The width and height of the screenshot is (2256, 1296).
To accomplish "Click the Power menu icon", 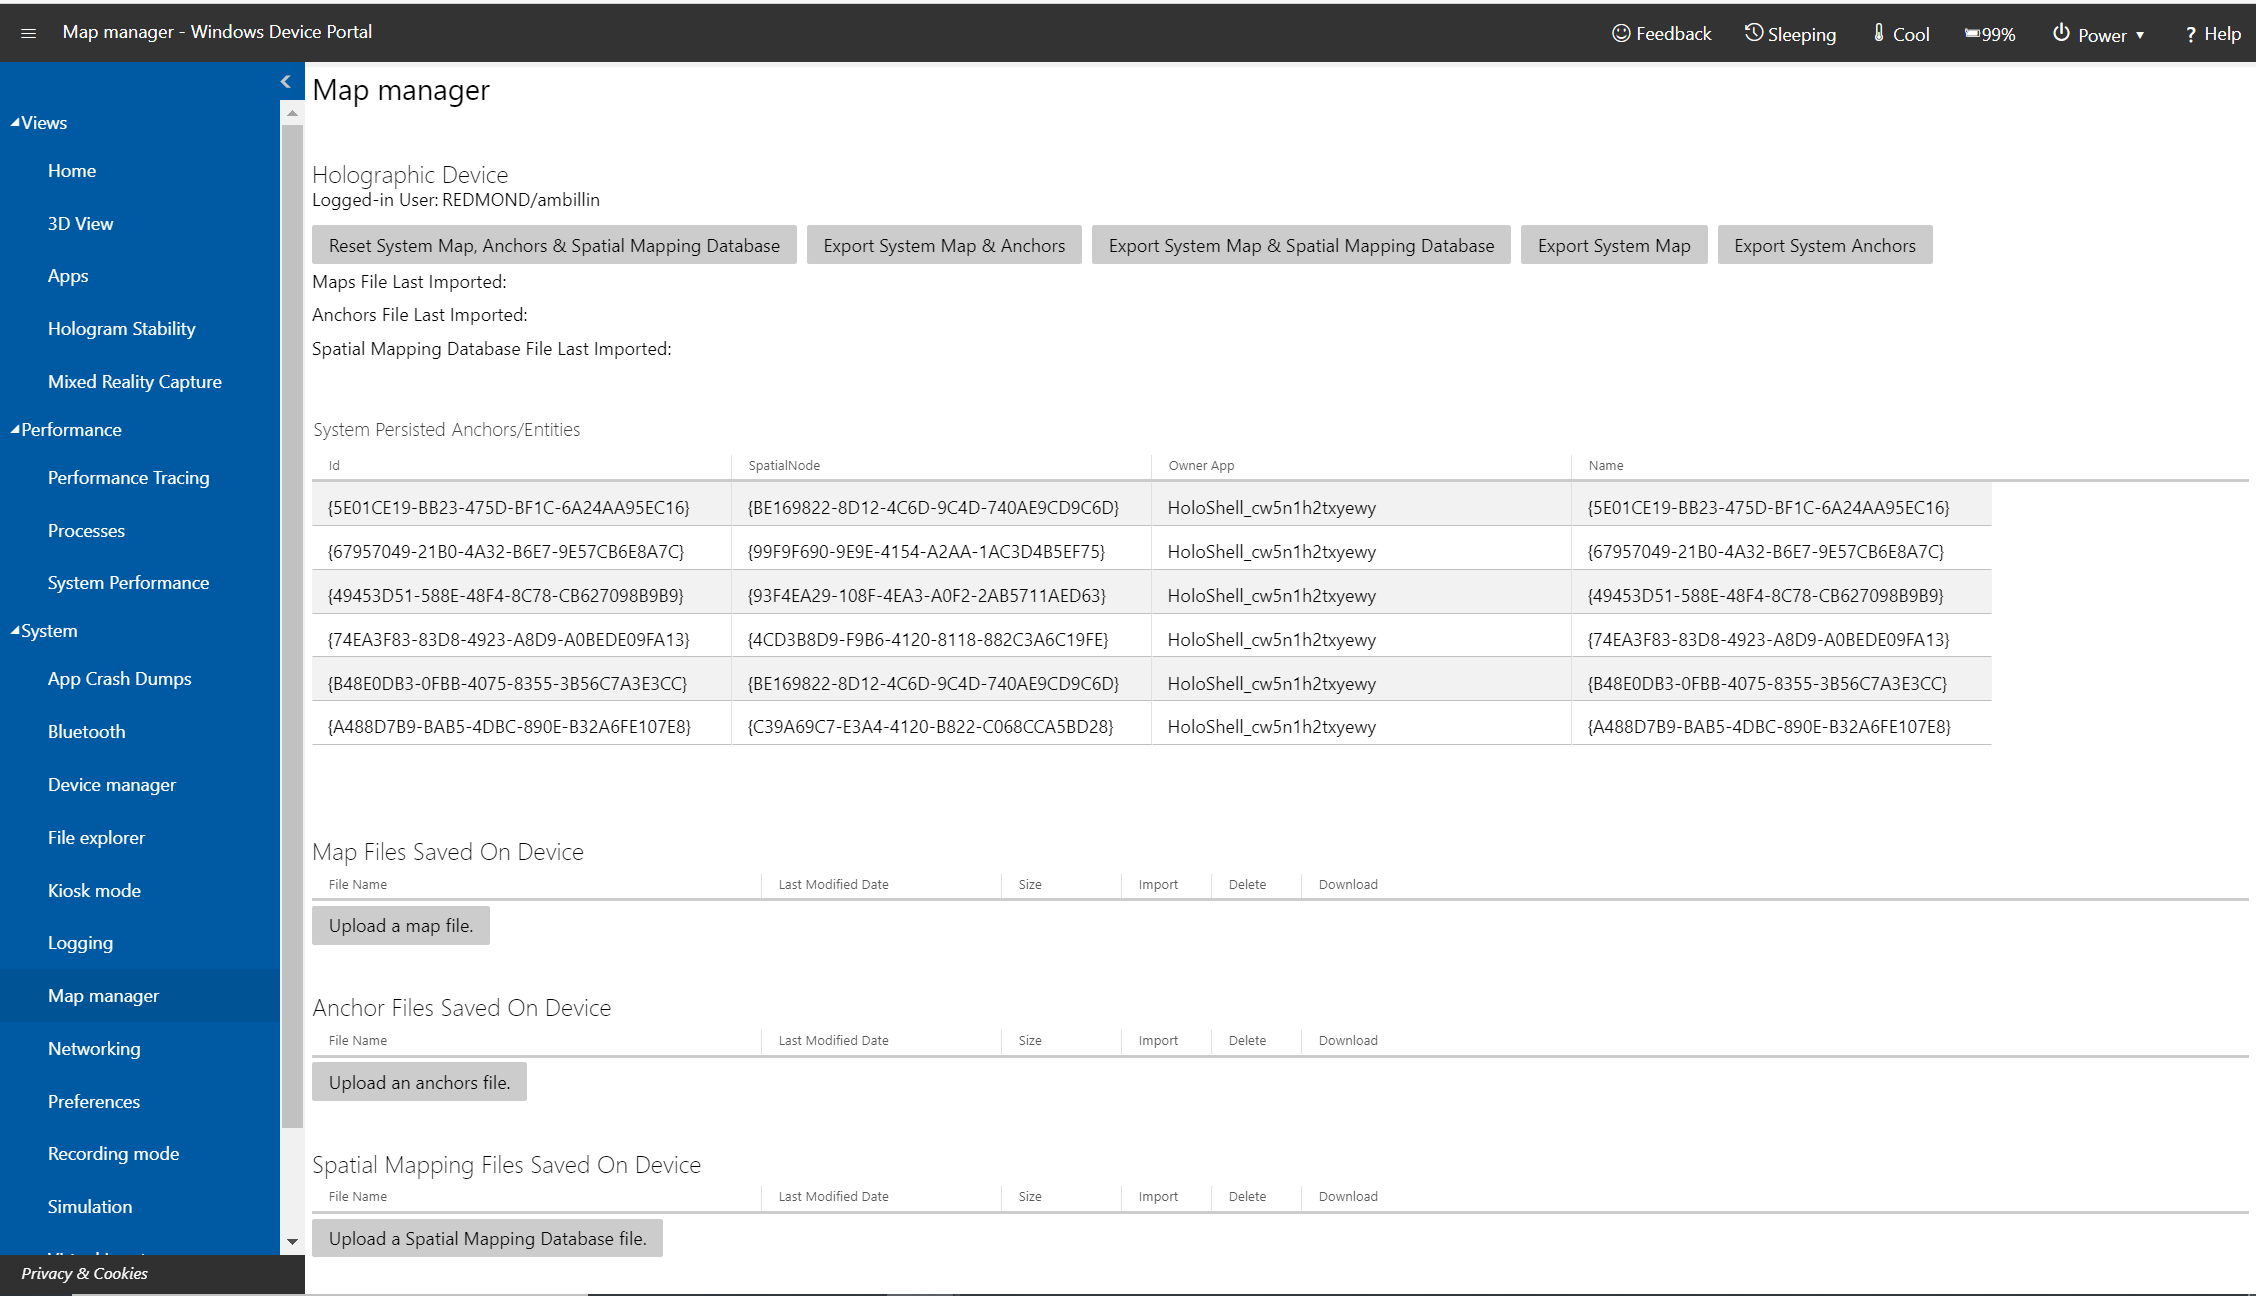I will pos(2061,31).
